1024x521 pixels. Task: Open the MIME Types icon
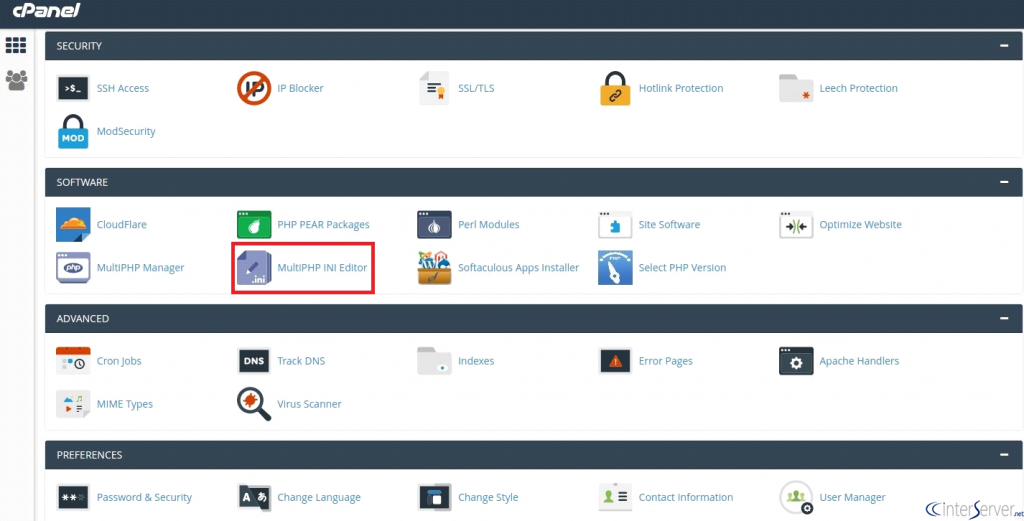(x=73, y=404)
